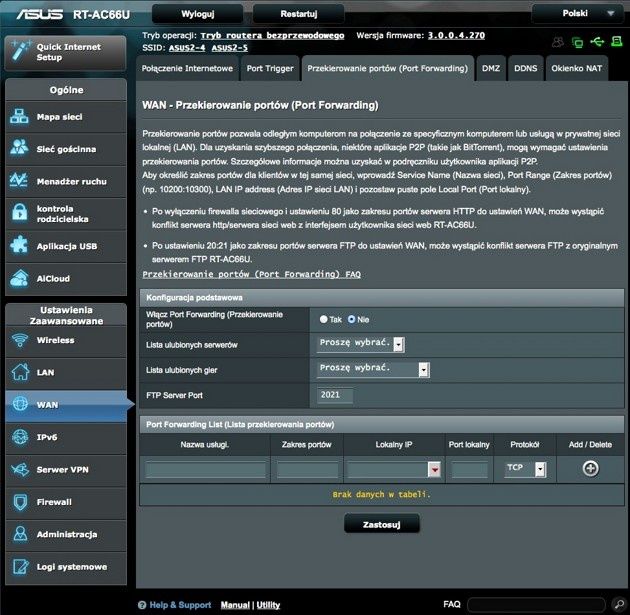Open the Serwer VPN icon

(x=20, y=469)
